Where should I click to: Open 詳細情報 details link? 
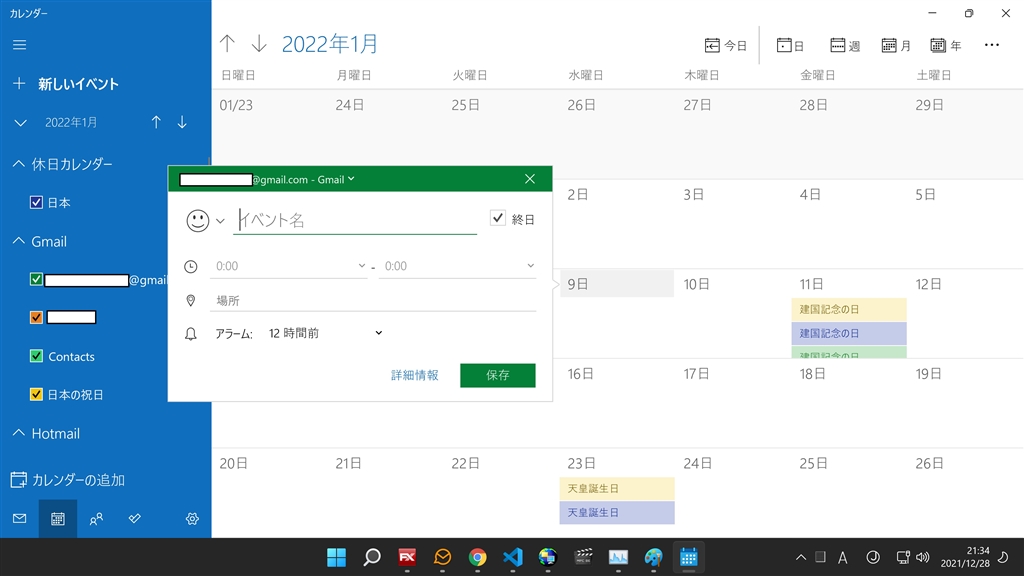click(415, 375)
